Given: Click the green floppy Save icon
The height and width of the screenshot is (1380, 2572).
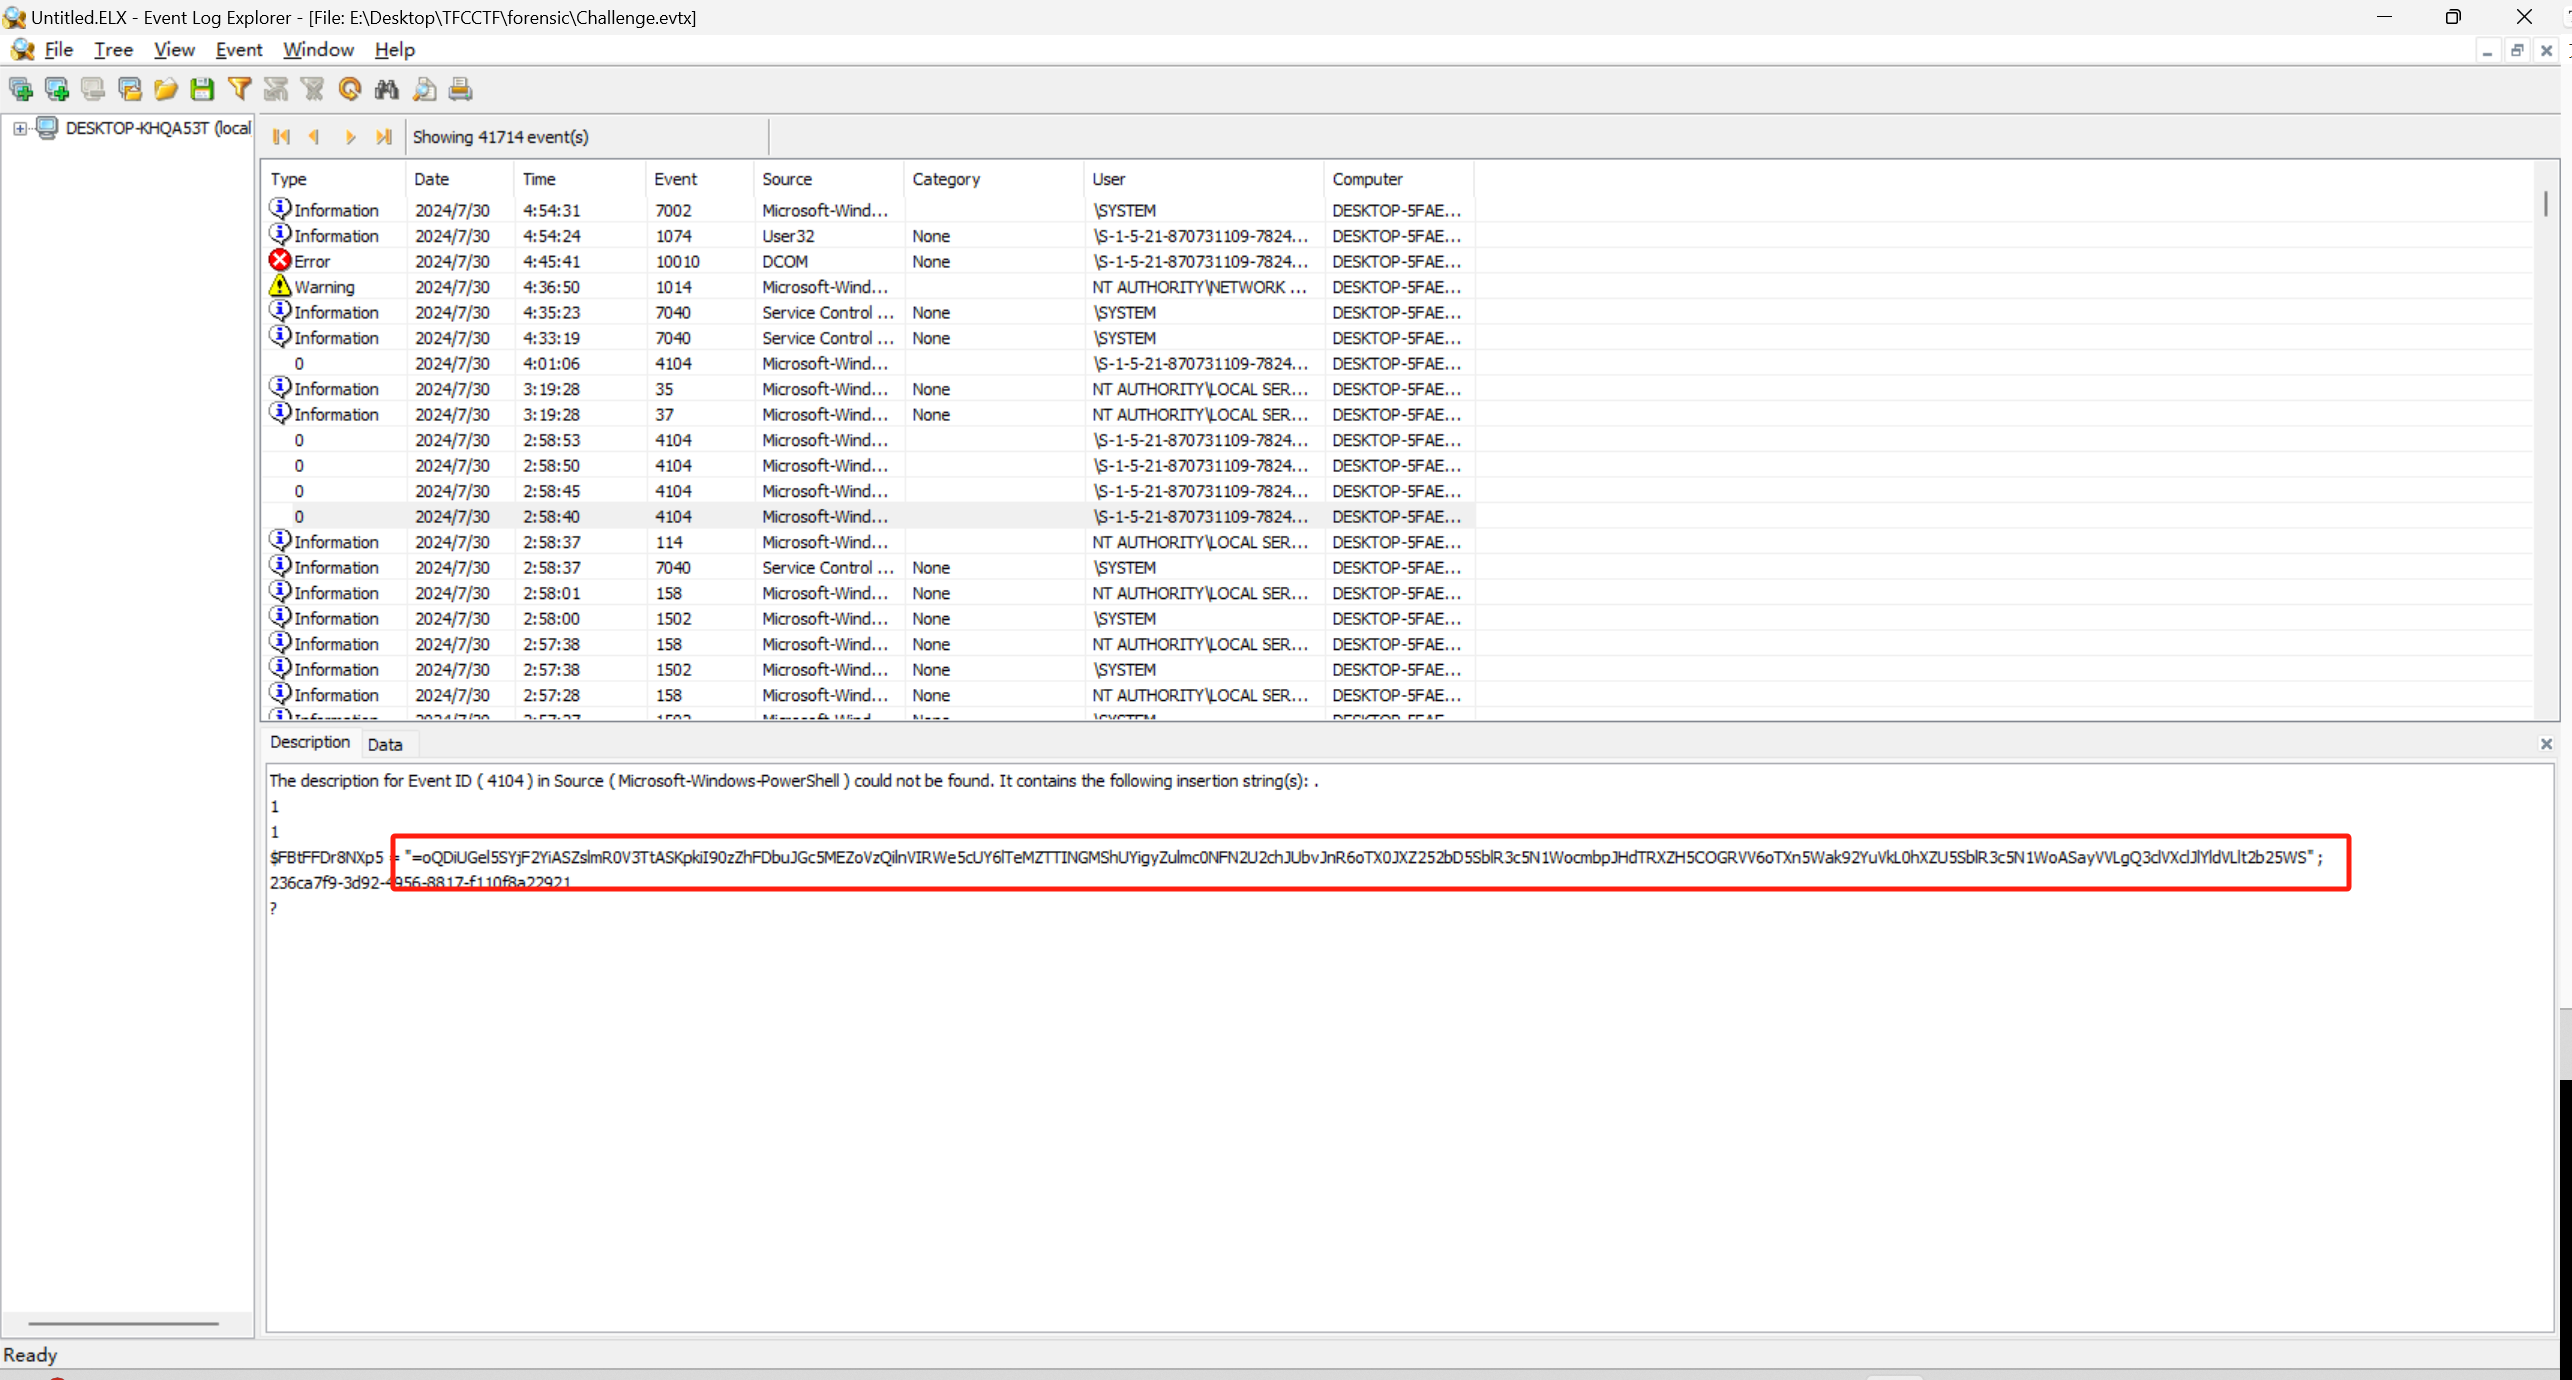Looking at the screenshot, I should 202,89.
